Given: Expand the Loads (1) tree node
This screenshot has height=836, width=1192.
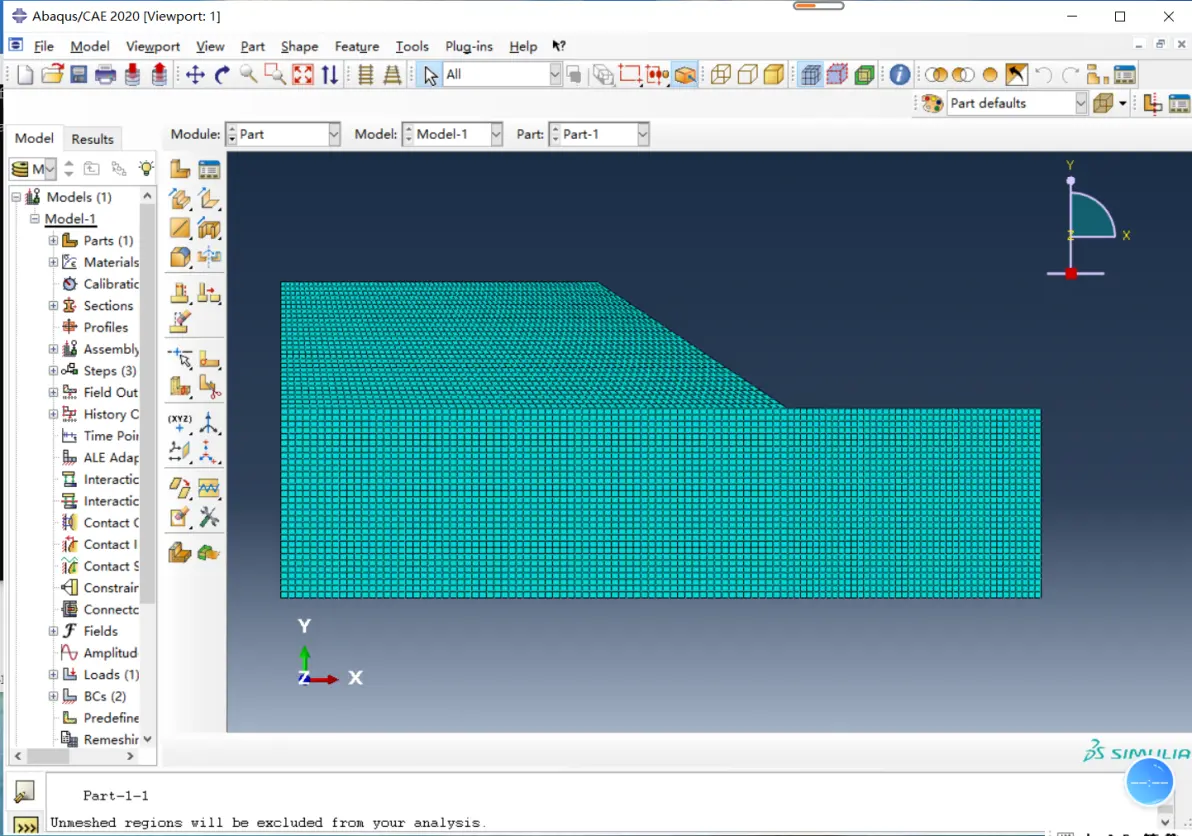Looking at the screenshot, I should pos(53,675).
